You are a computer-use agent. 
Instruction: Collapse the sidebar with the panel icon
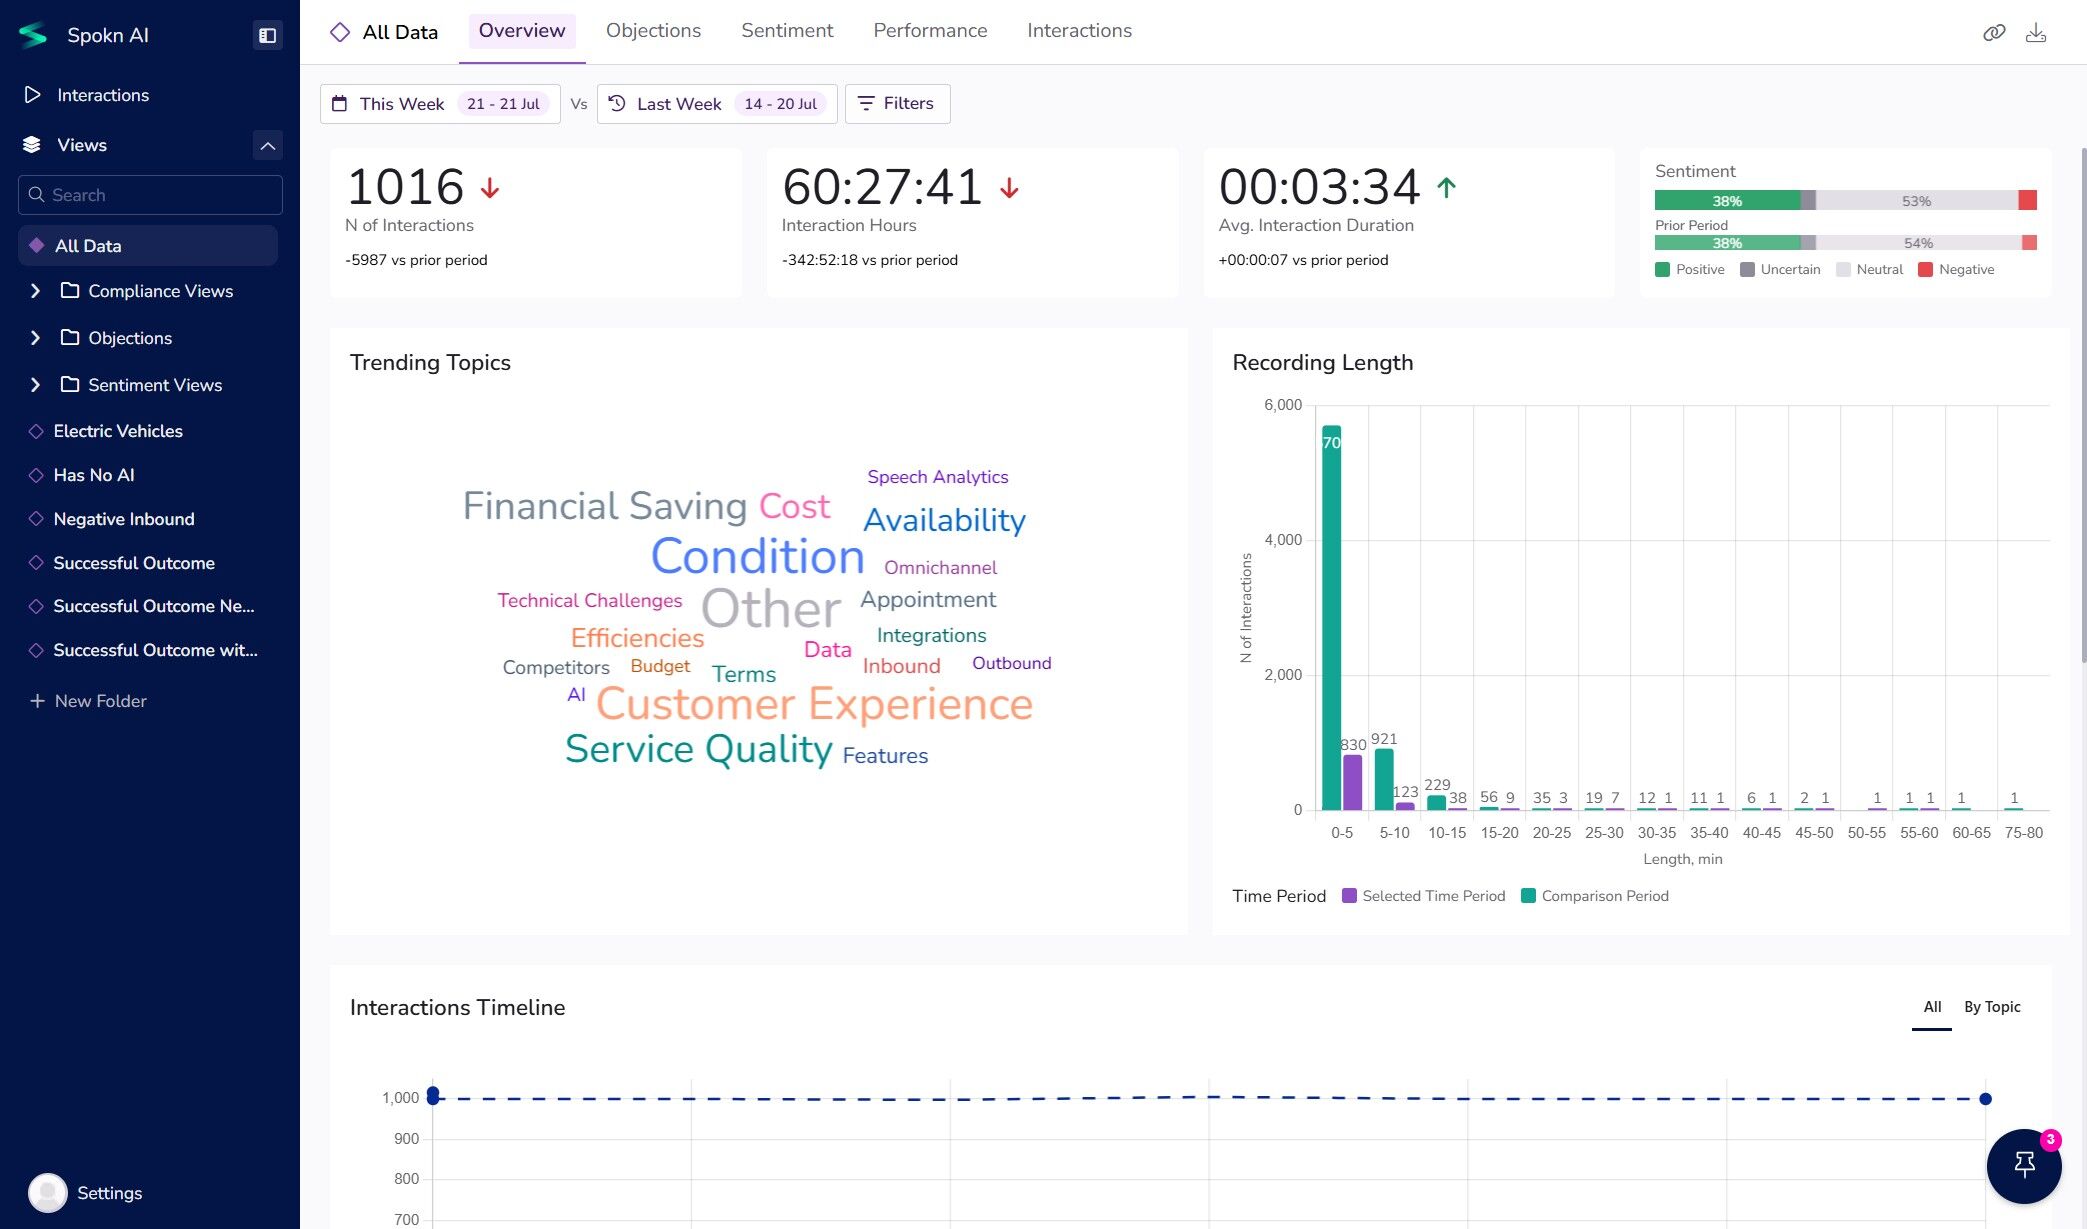click(x=267, y=35)
